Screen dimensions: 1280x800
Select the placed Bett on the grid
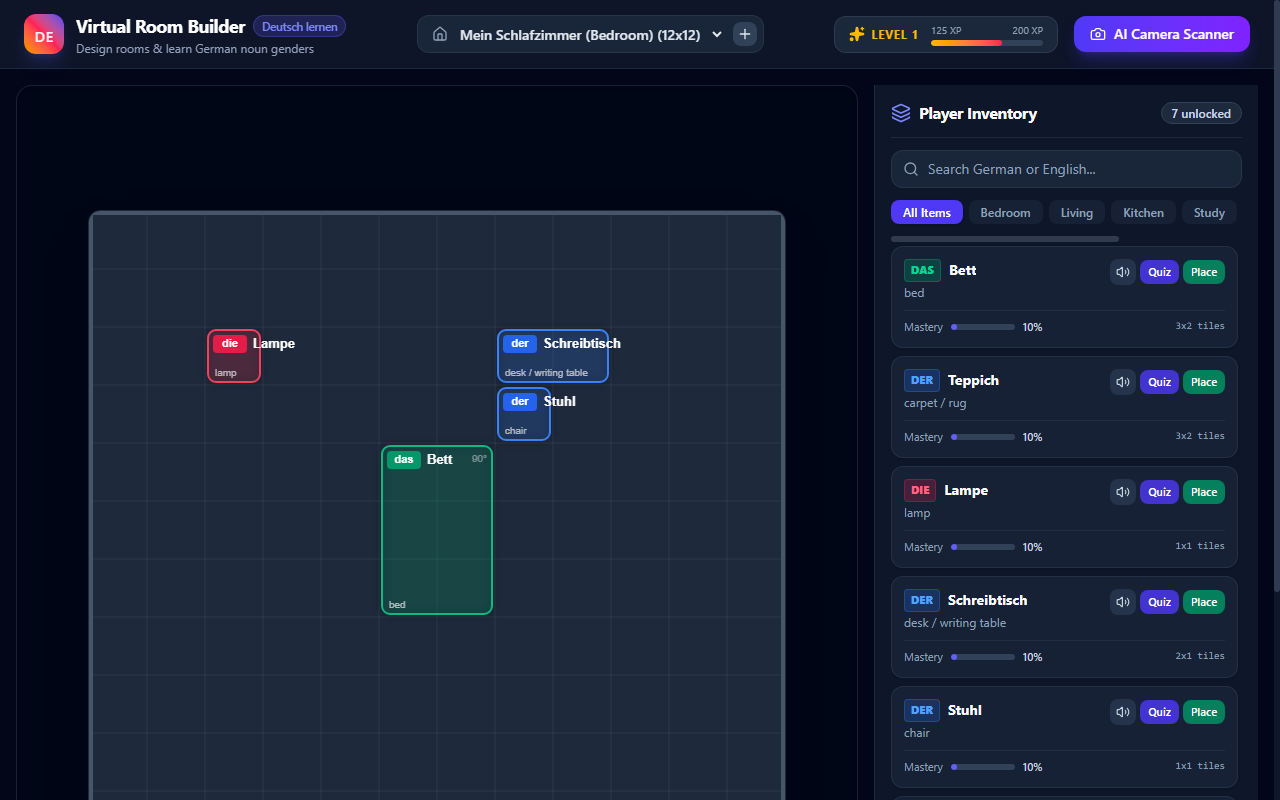(x=437, y=530)
